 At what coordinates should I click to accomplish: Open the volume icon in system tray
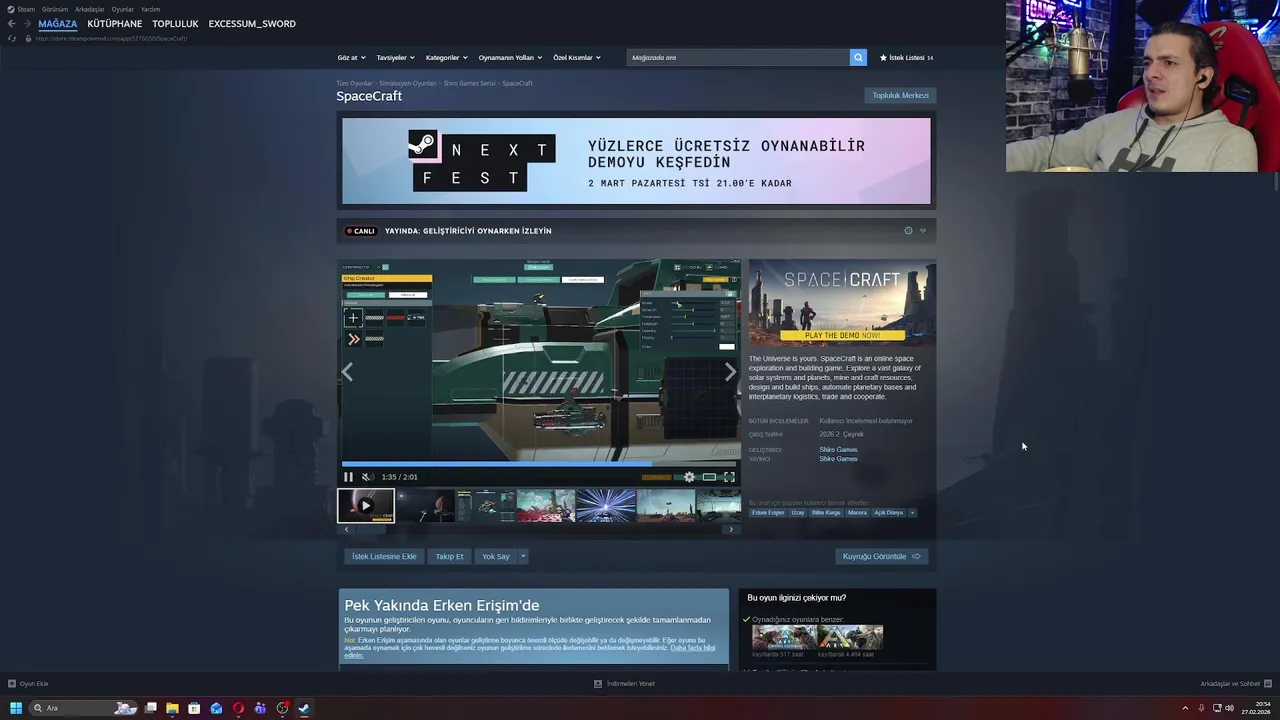(1229, 708)
